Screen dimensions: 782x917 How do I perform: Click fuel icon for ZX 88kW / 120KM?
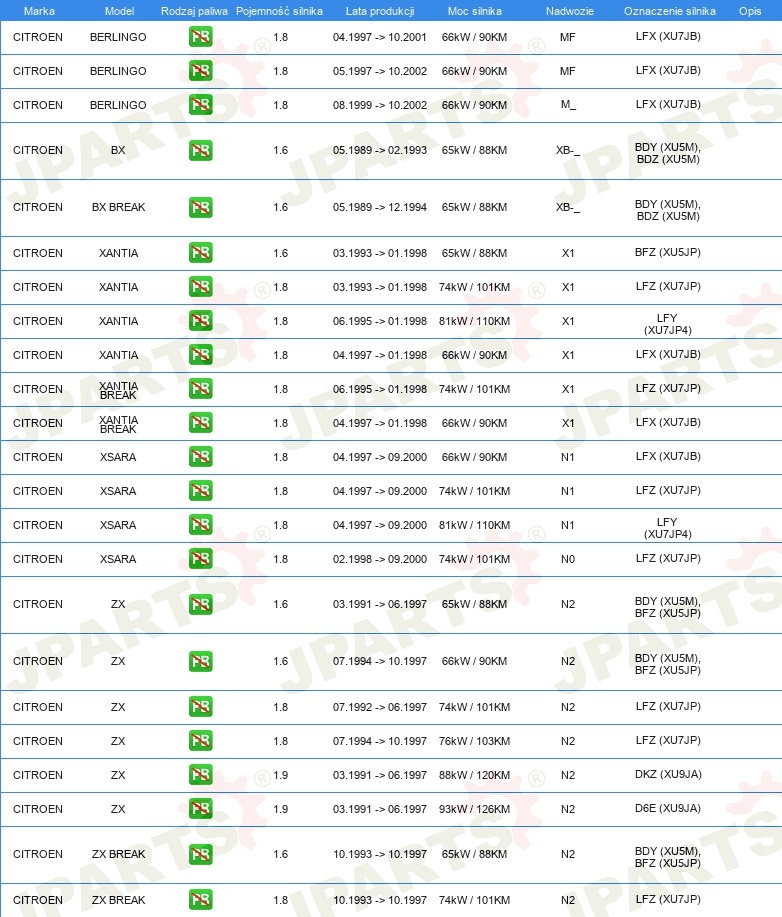tap(201, 775)
